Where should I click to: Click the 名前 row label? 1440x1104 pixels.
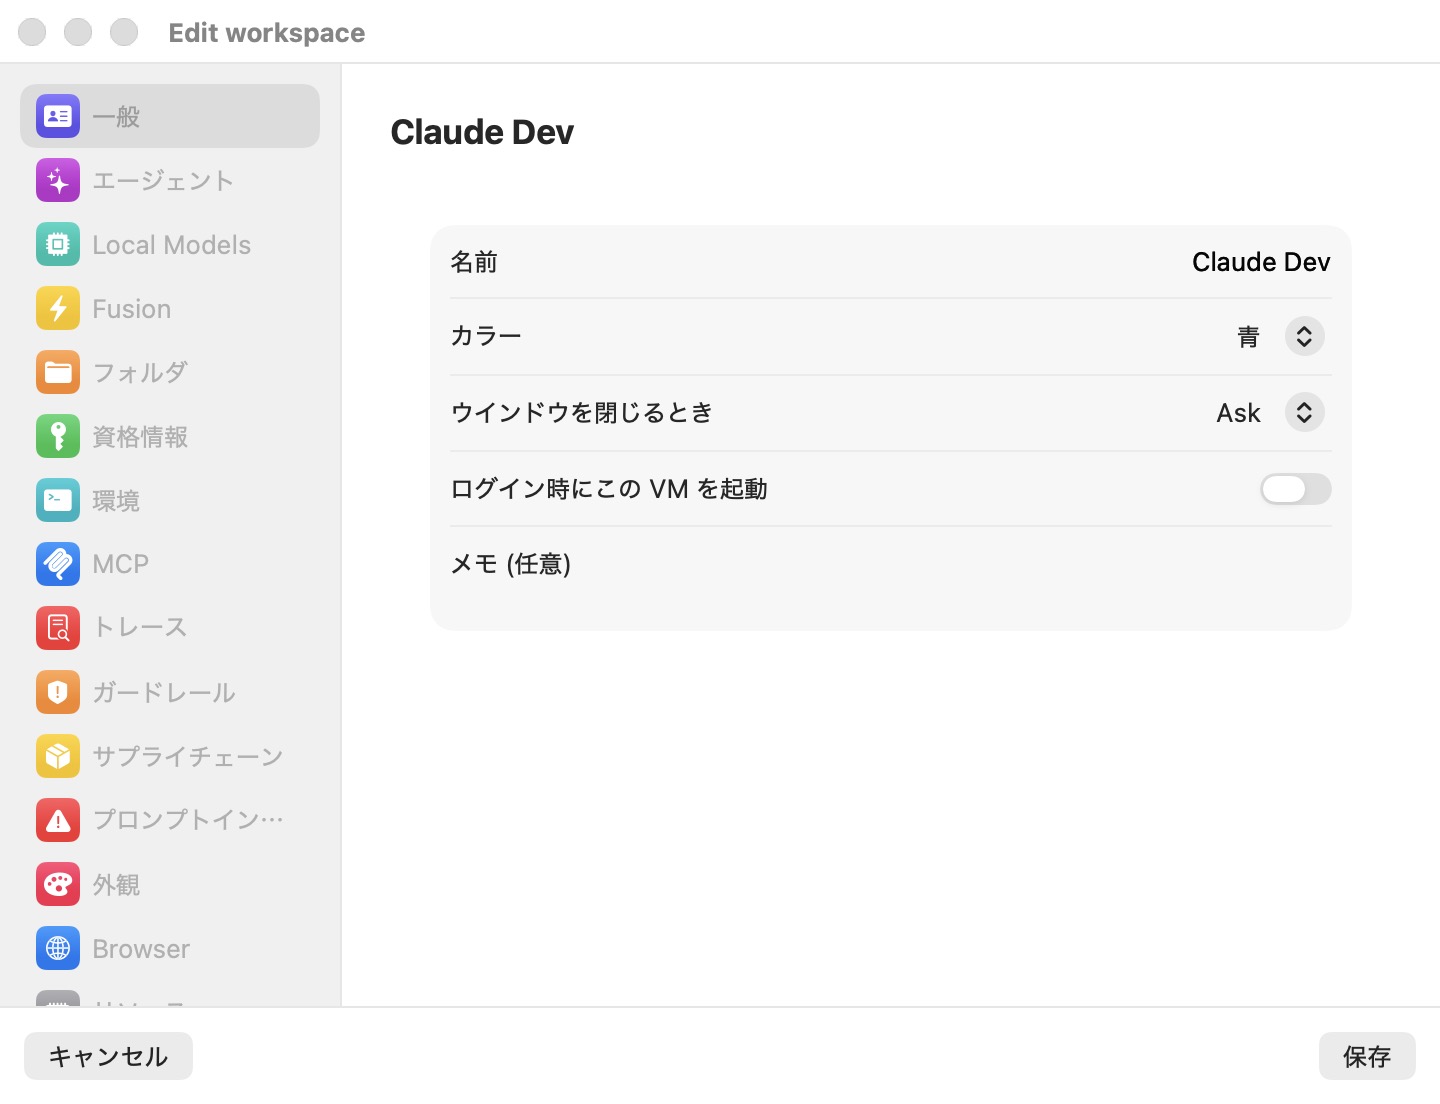pyautogui.click(x=474, y=262)
